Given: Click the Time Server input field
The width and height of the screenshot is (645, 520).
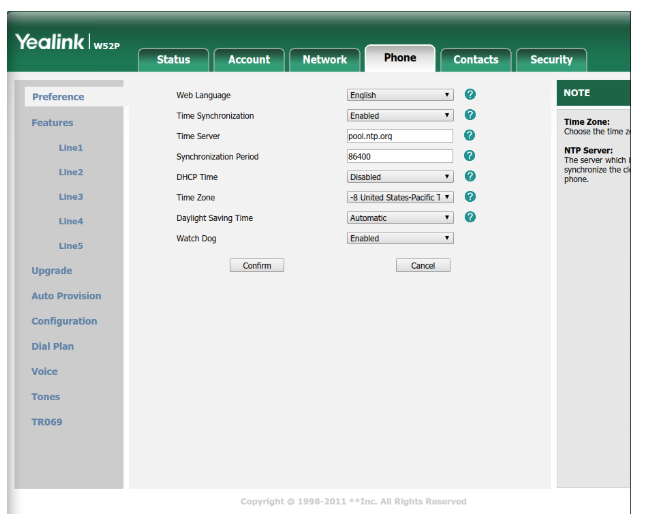Looking at the screenshot, I should pos(400,136).
